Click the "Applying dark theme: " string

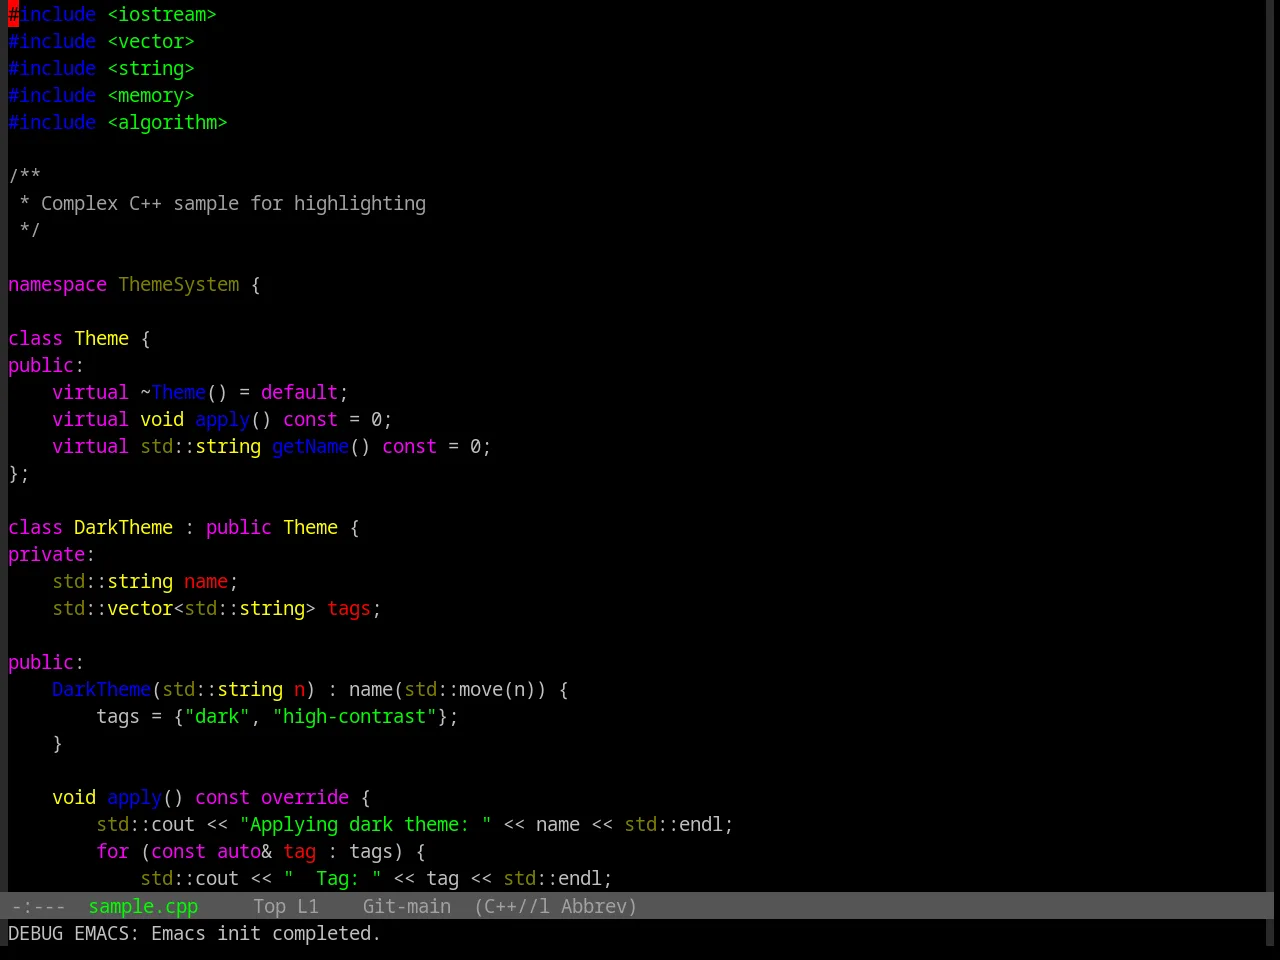click(x=365, y=824)
